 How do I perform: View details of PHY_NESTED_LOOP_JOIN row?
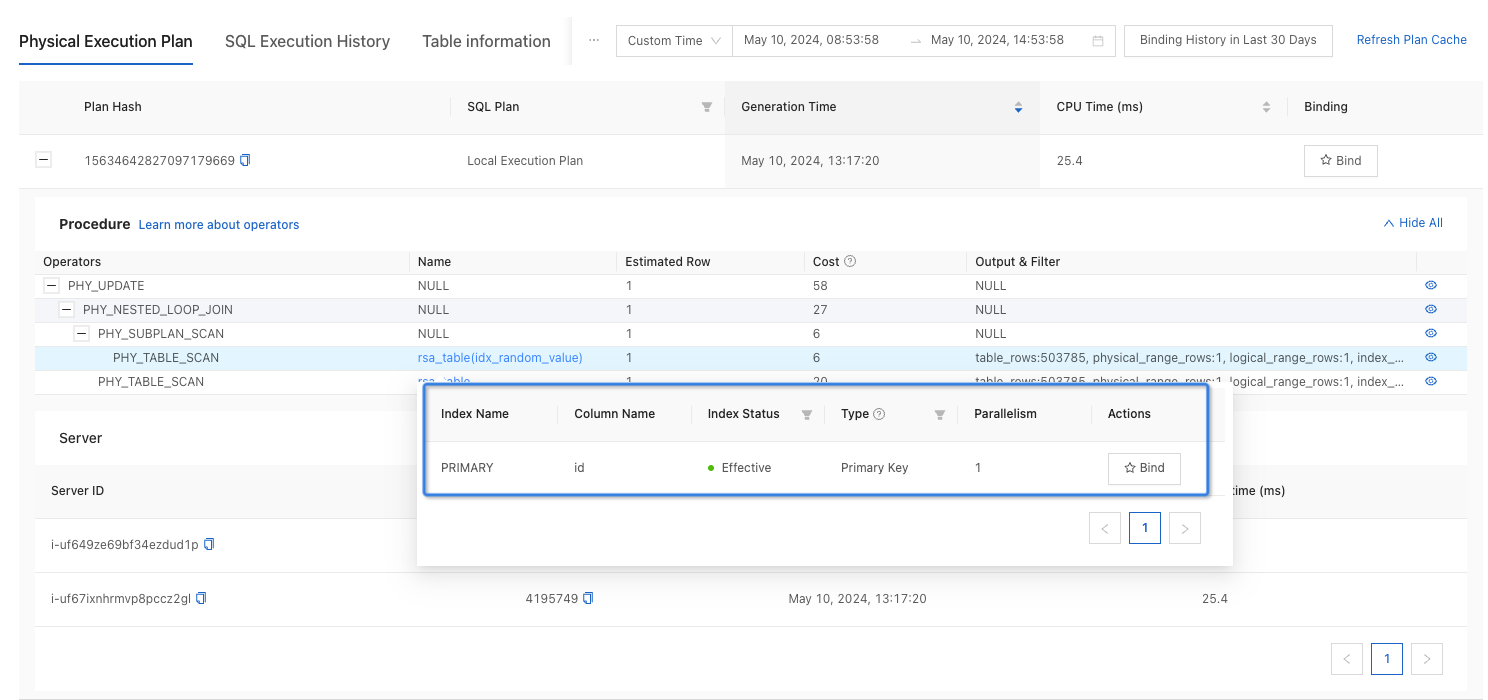(1431, 309)
